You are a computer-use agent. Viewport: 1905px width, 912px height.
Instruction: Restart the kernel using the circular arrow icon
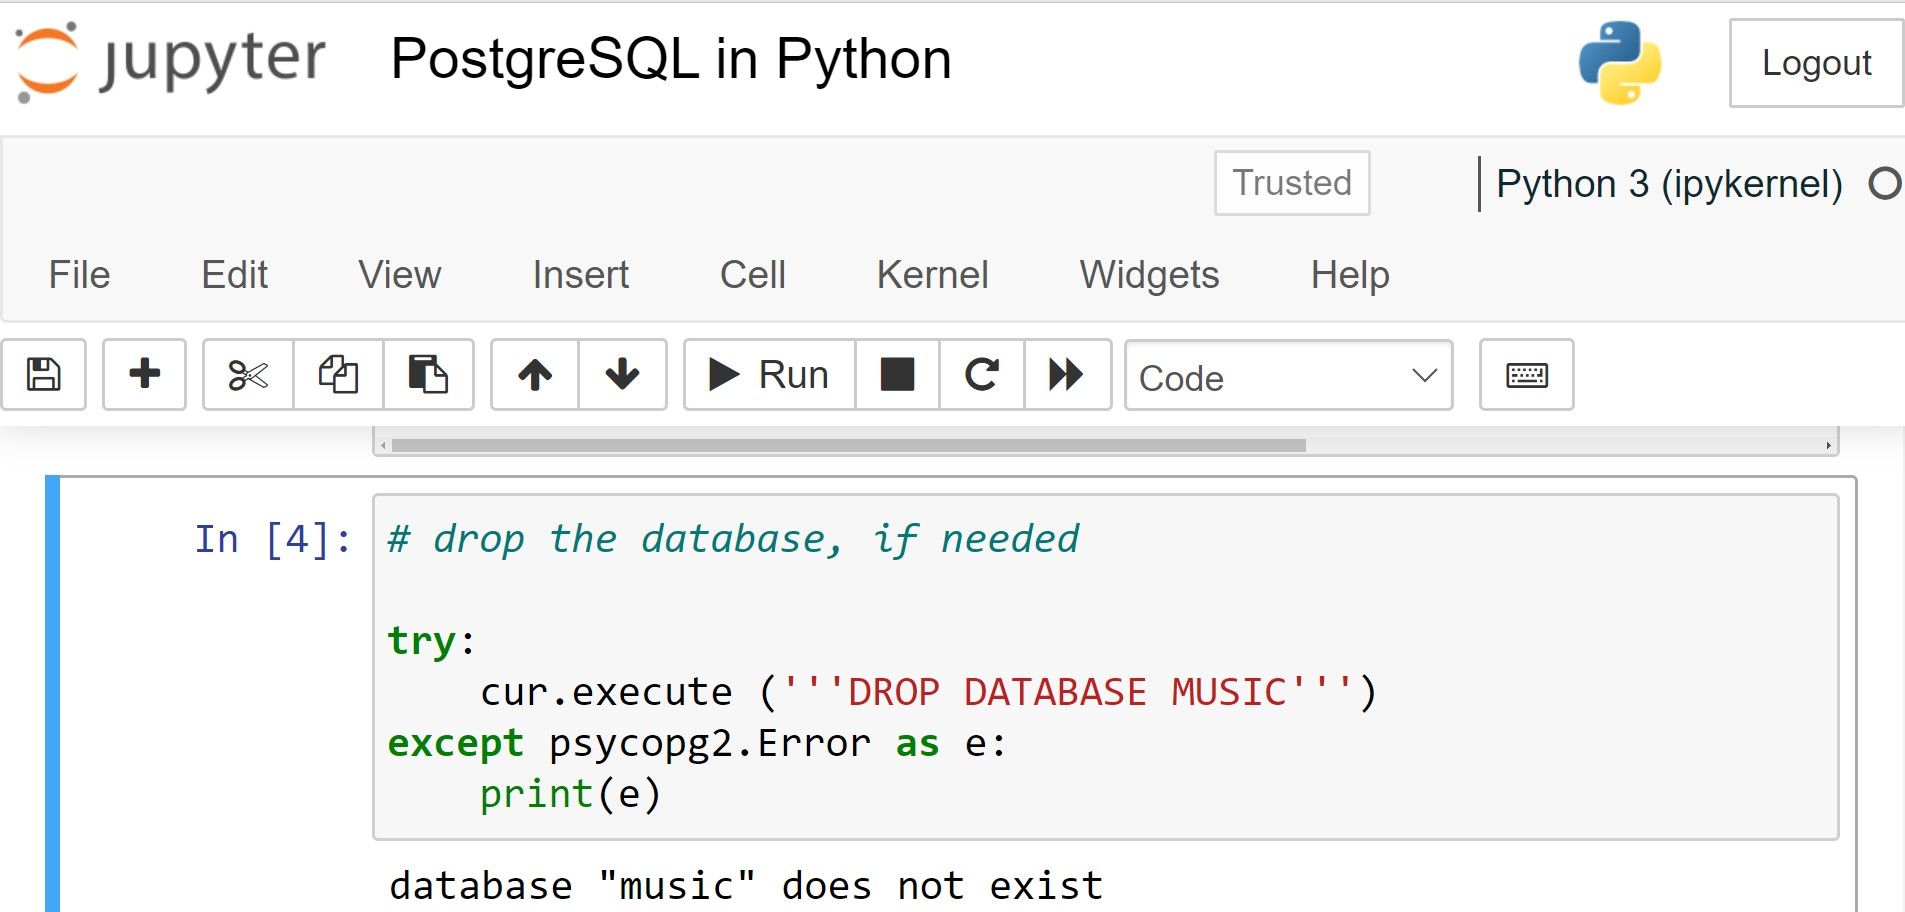point(981,375)
